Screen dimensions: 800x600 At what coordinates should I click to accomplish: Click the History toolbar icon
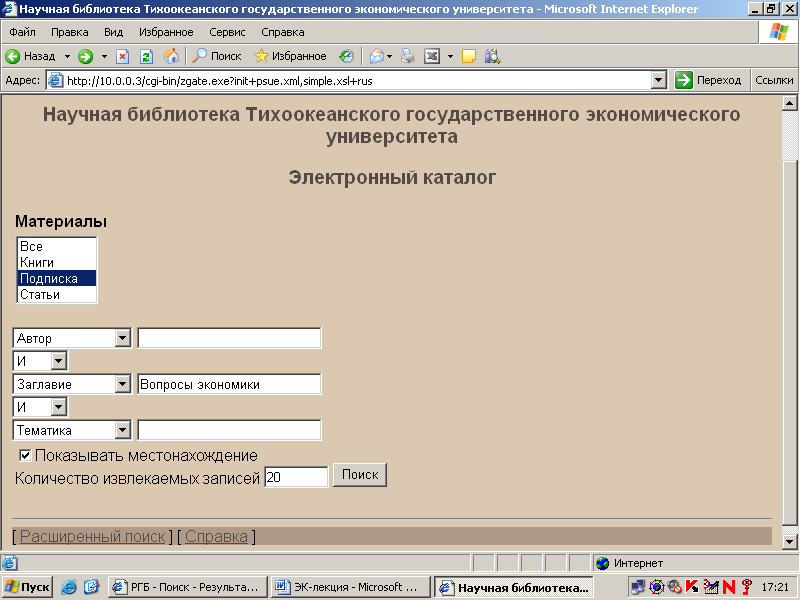[346, 56]
